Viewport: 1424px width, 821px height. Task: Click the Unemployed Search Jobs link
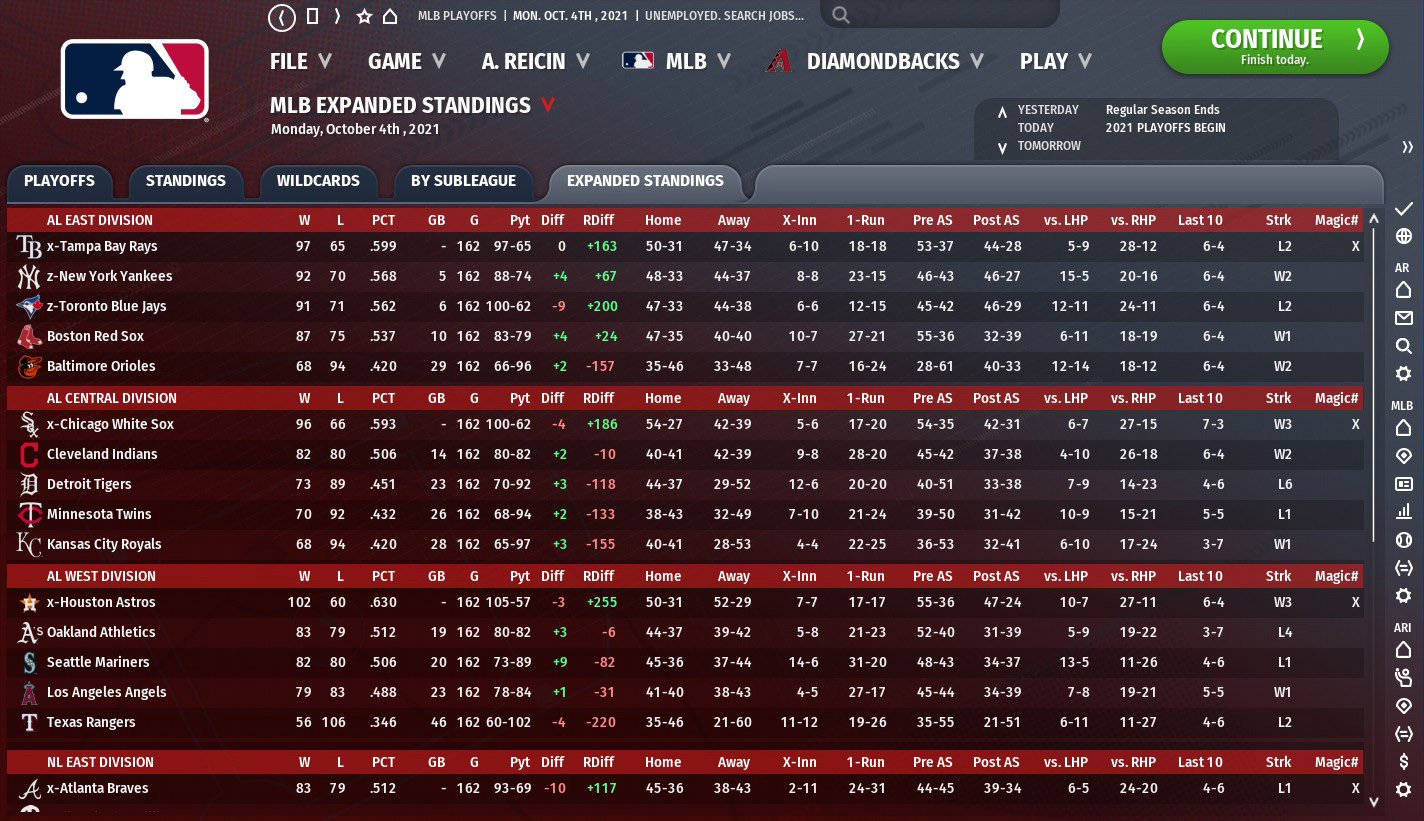(x=724, y=16)
